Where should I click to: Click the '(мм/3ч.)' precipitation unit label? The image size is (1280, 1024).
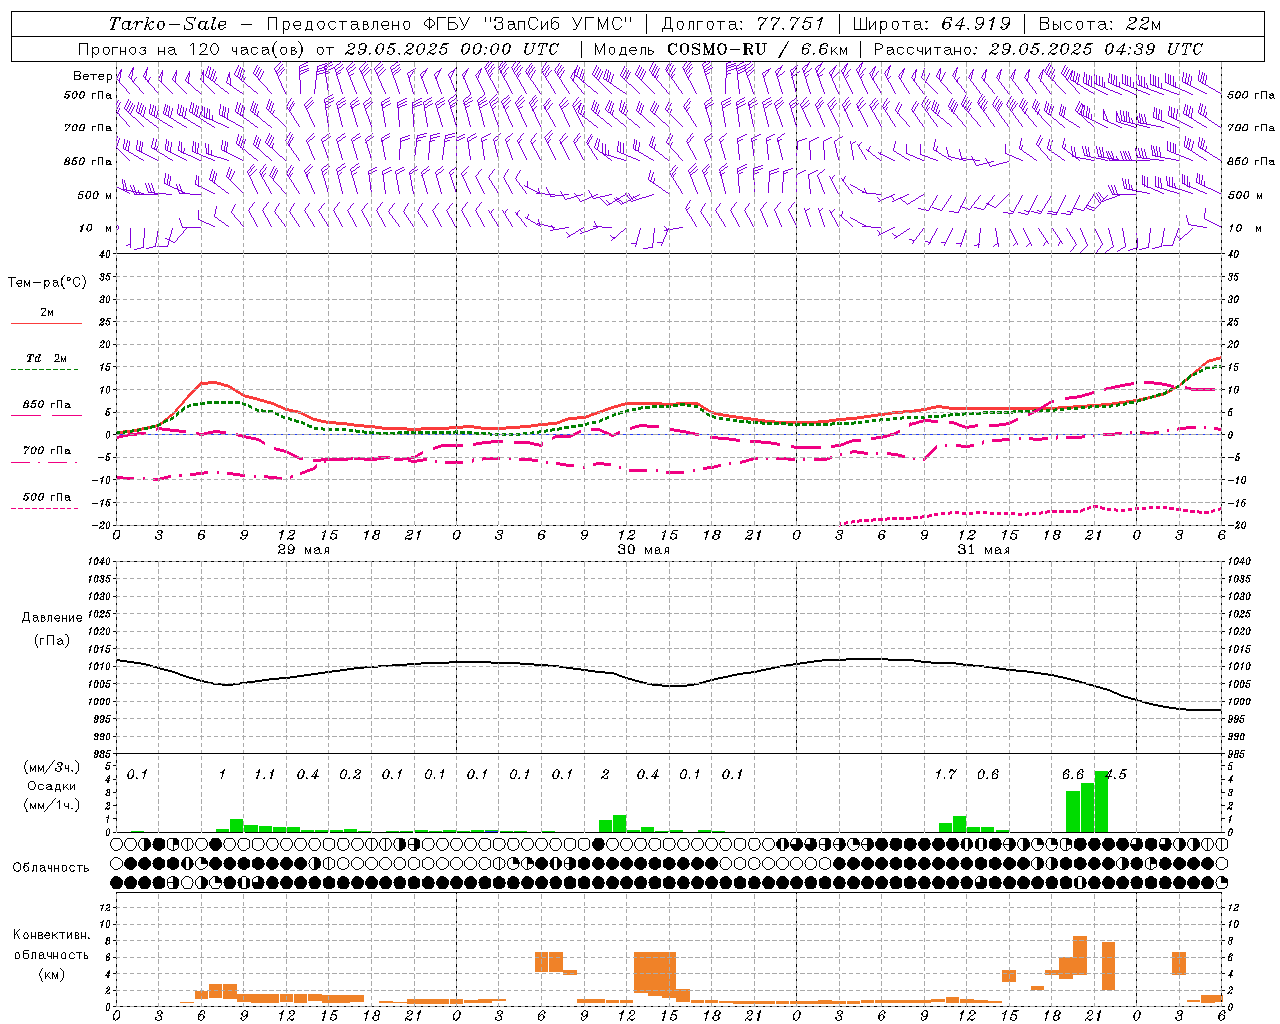pyautogui.click(x=52, y=768)
